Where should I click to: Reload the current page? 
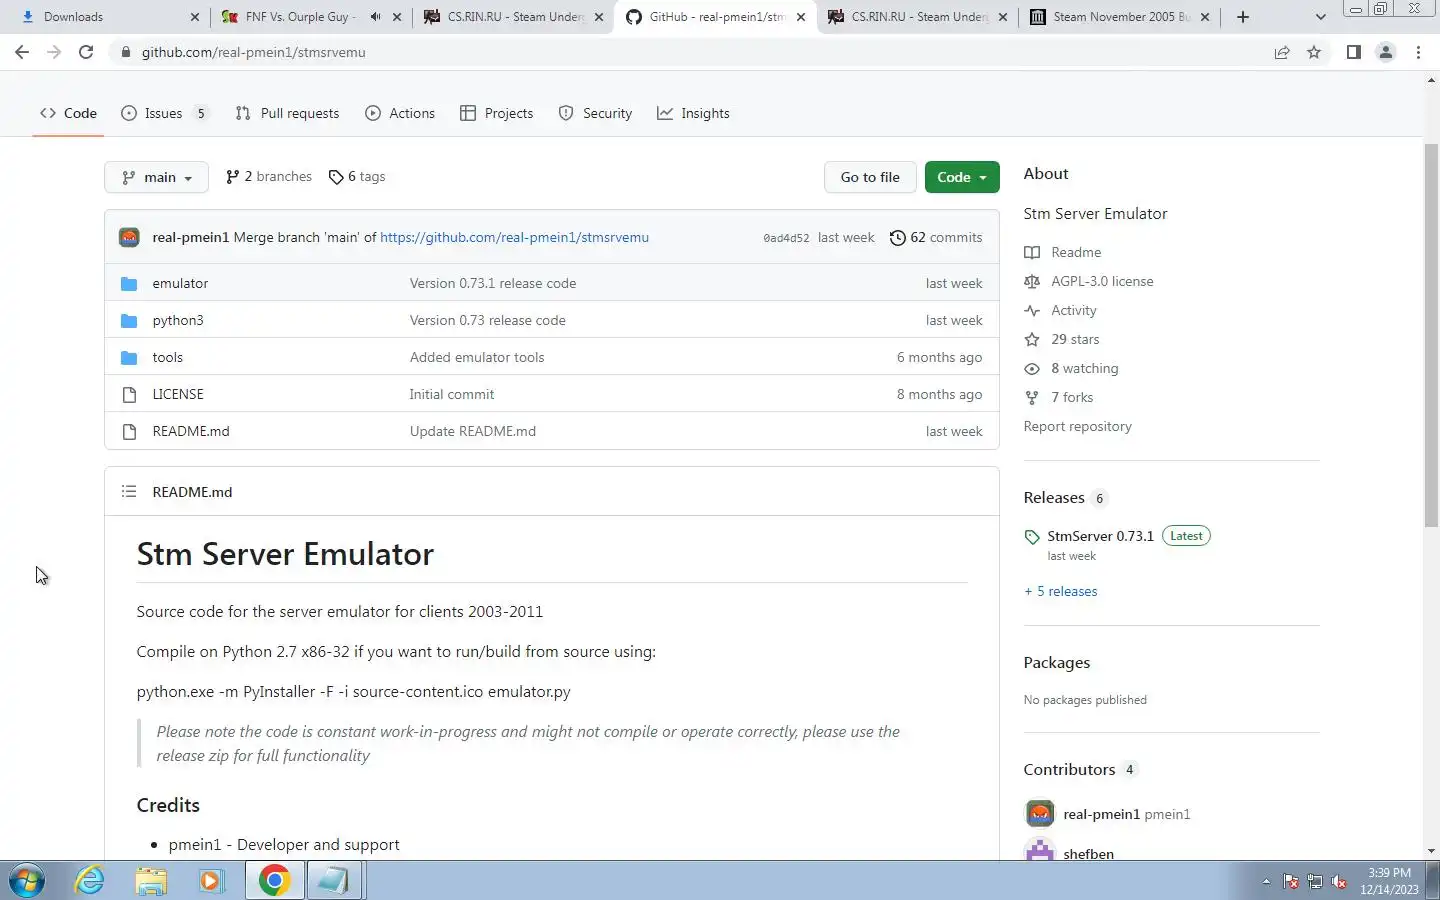coord(86,52)
